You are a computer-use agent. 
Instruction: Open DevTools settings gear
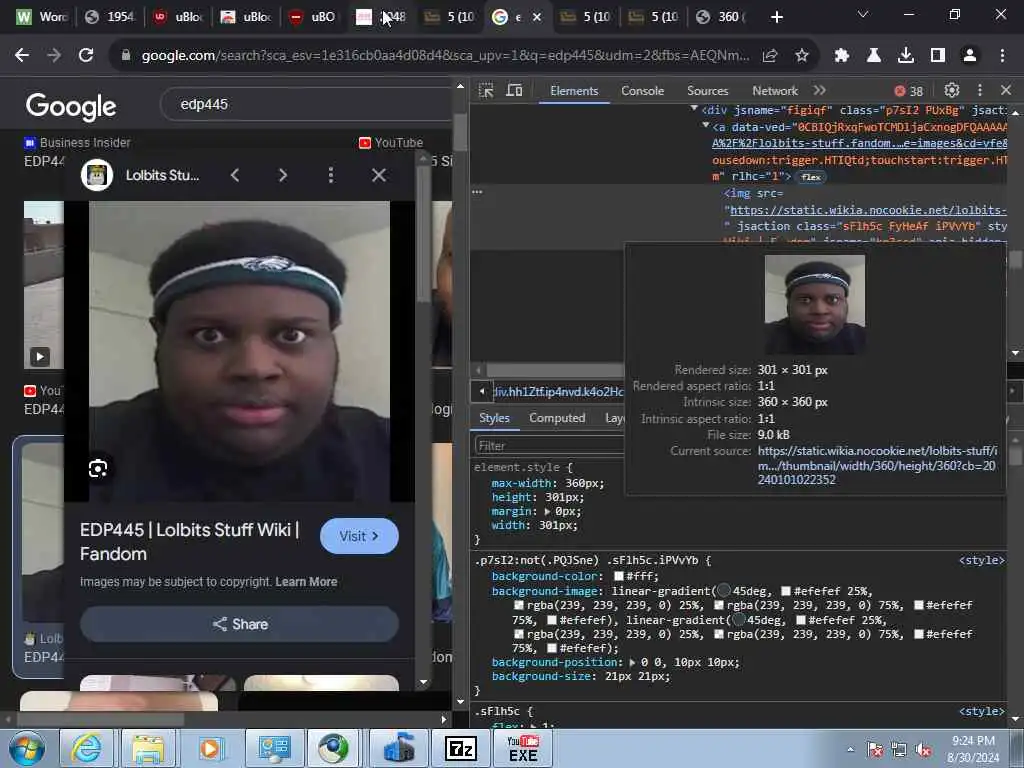coord(952,90)
